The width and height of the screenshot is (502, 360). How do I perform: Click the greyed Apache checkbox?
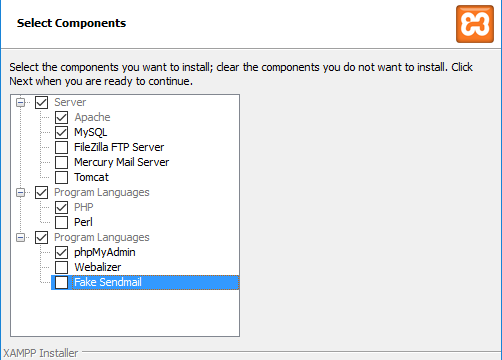tap(61, 117)
